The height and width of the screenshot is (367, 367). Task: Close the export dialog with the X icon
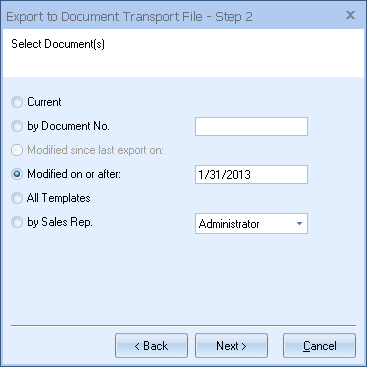pyautogui.click(x=350, y=15)
